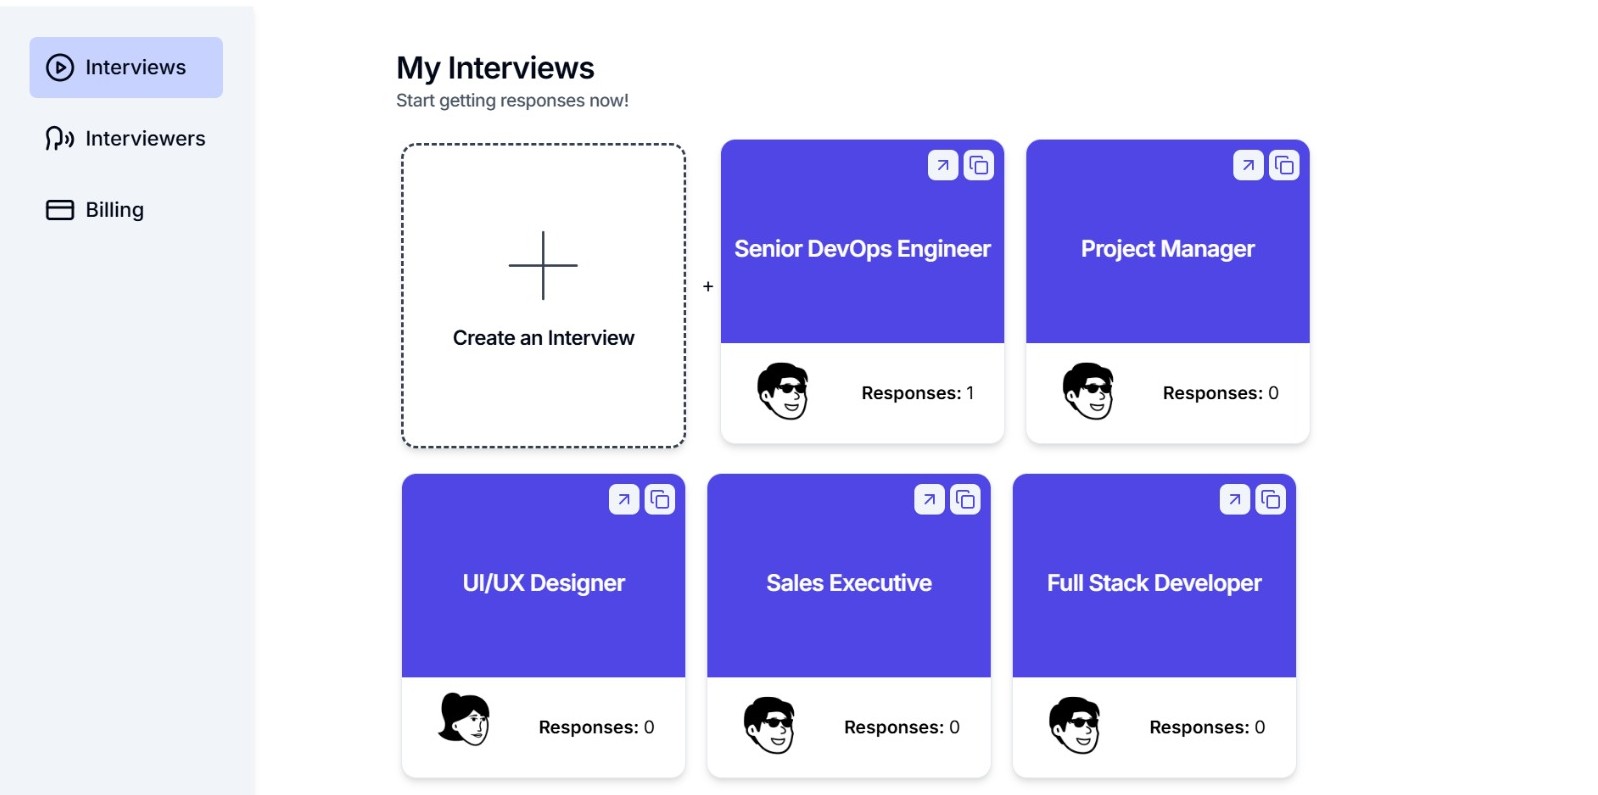Copy the Project Manager interview link
The image size is (1598, 795).
pos(1285,165)
